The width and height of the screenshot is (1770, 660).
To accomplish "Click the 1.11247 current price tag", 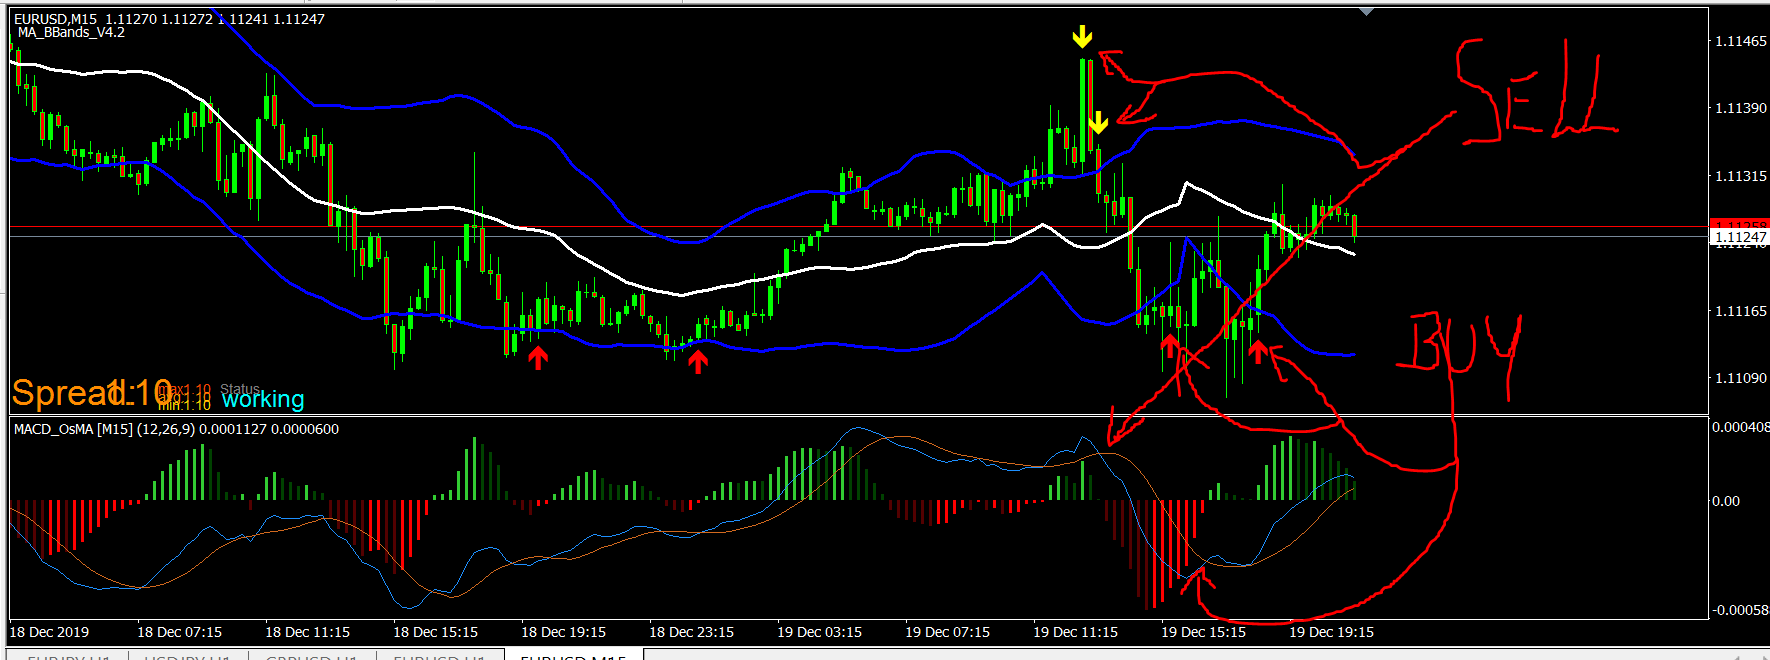I will click(1739, 237).
